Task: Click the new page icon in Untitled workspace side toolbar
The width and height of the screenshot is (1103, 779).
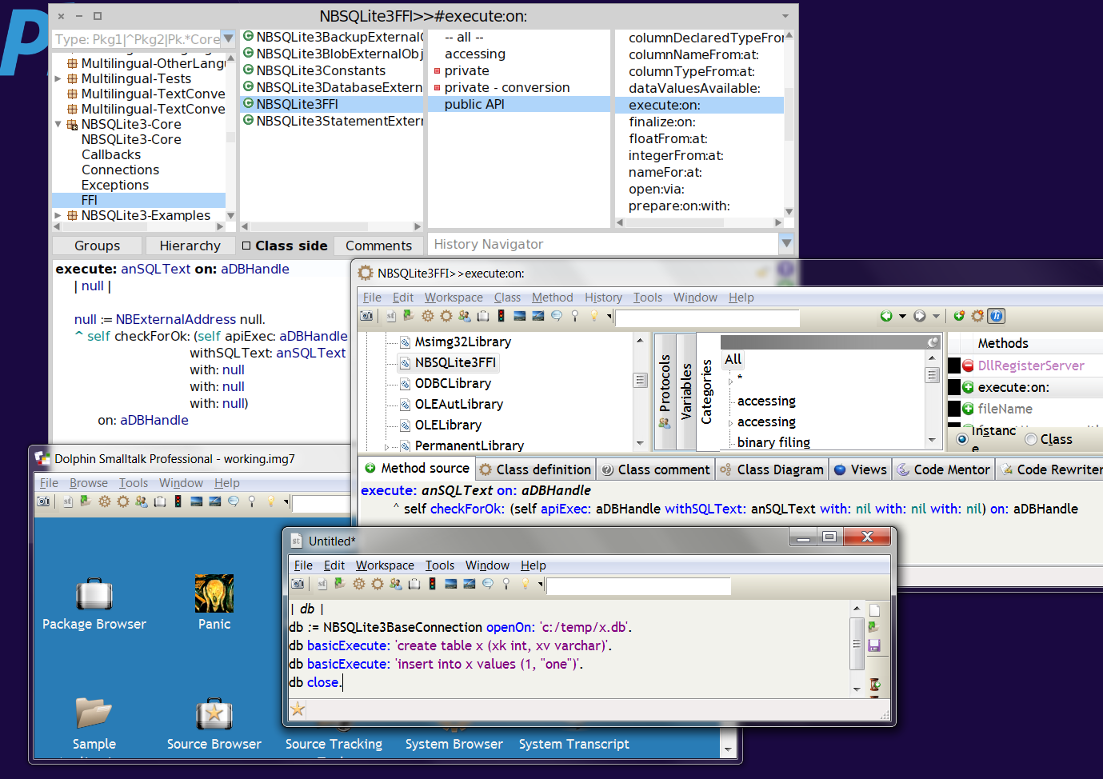Action: click(874, 610)
